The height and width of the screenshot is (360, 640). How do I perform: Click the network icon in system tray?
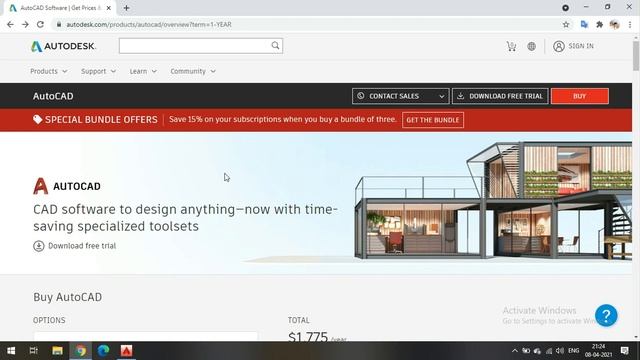[x=549, y=351]
